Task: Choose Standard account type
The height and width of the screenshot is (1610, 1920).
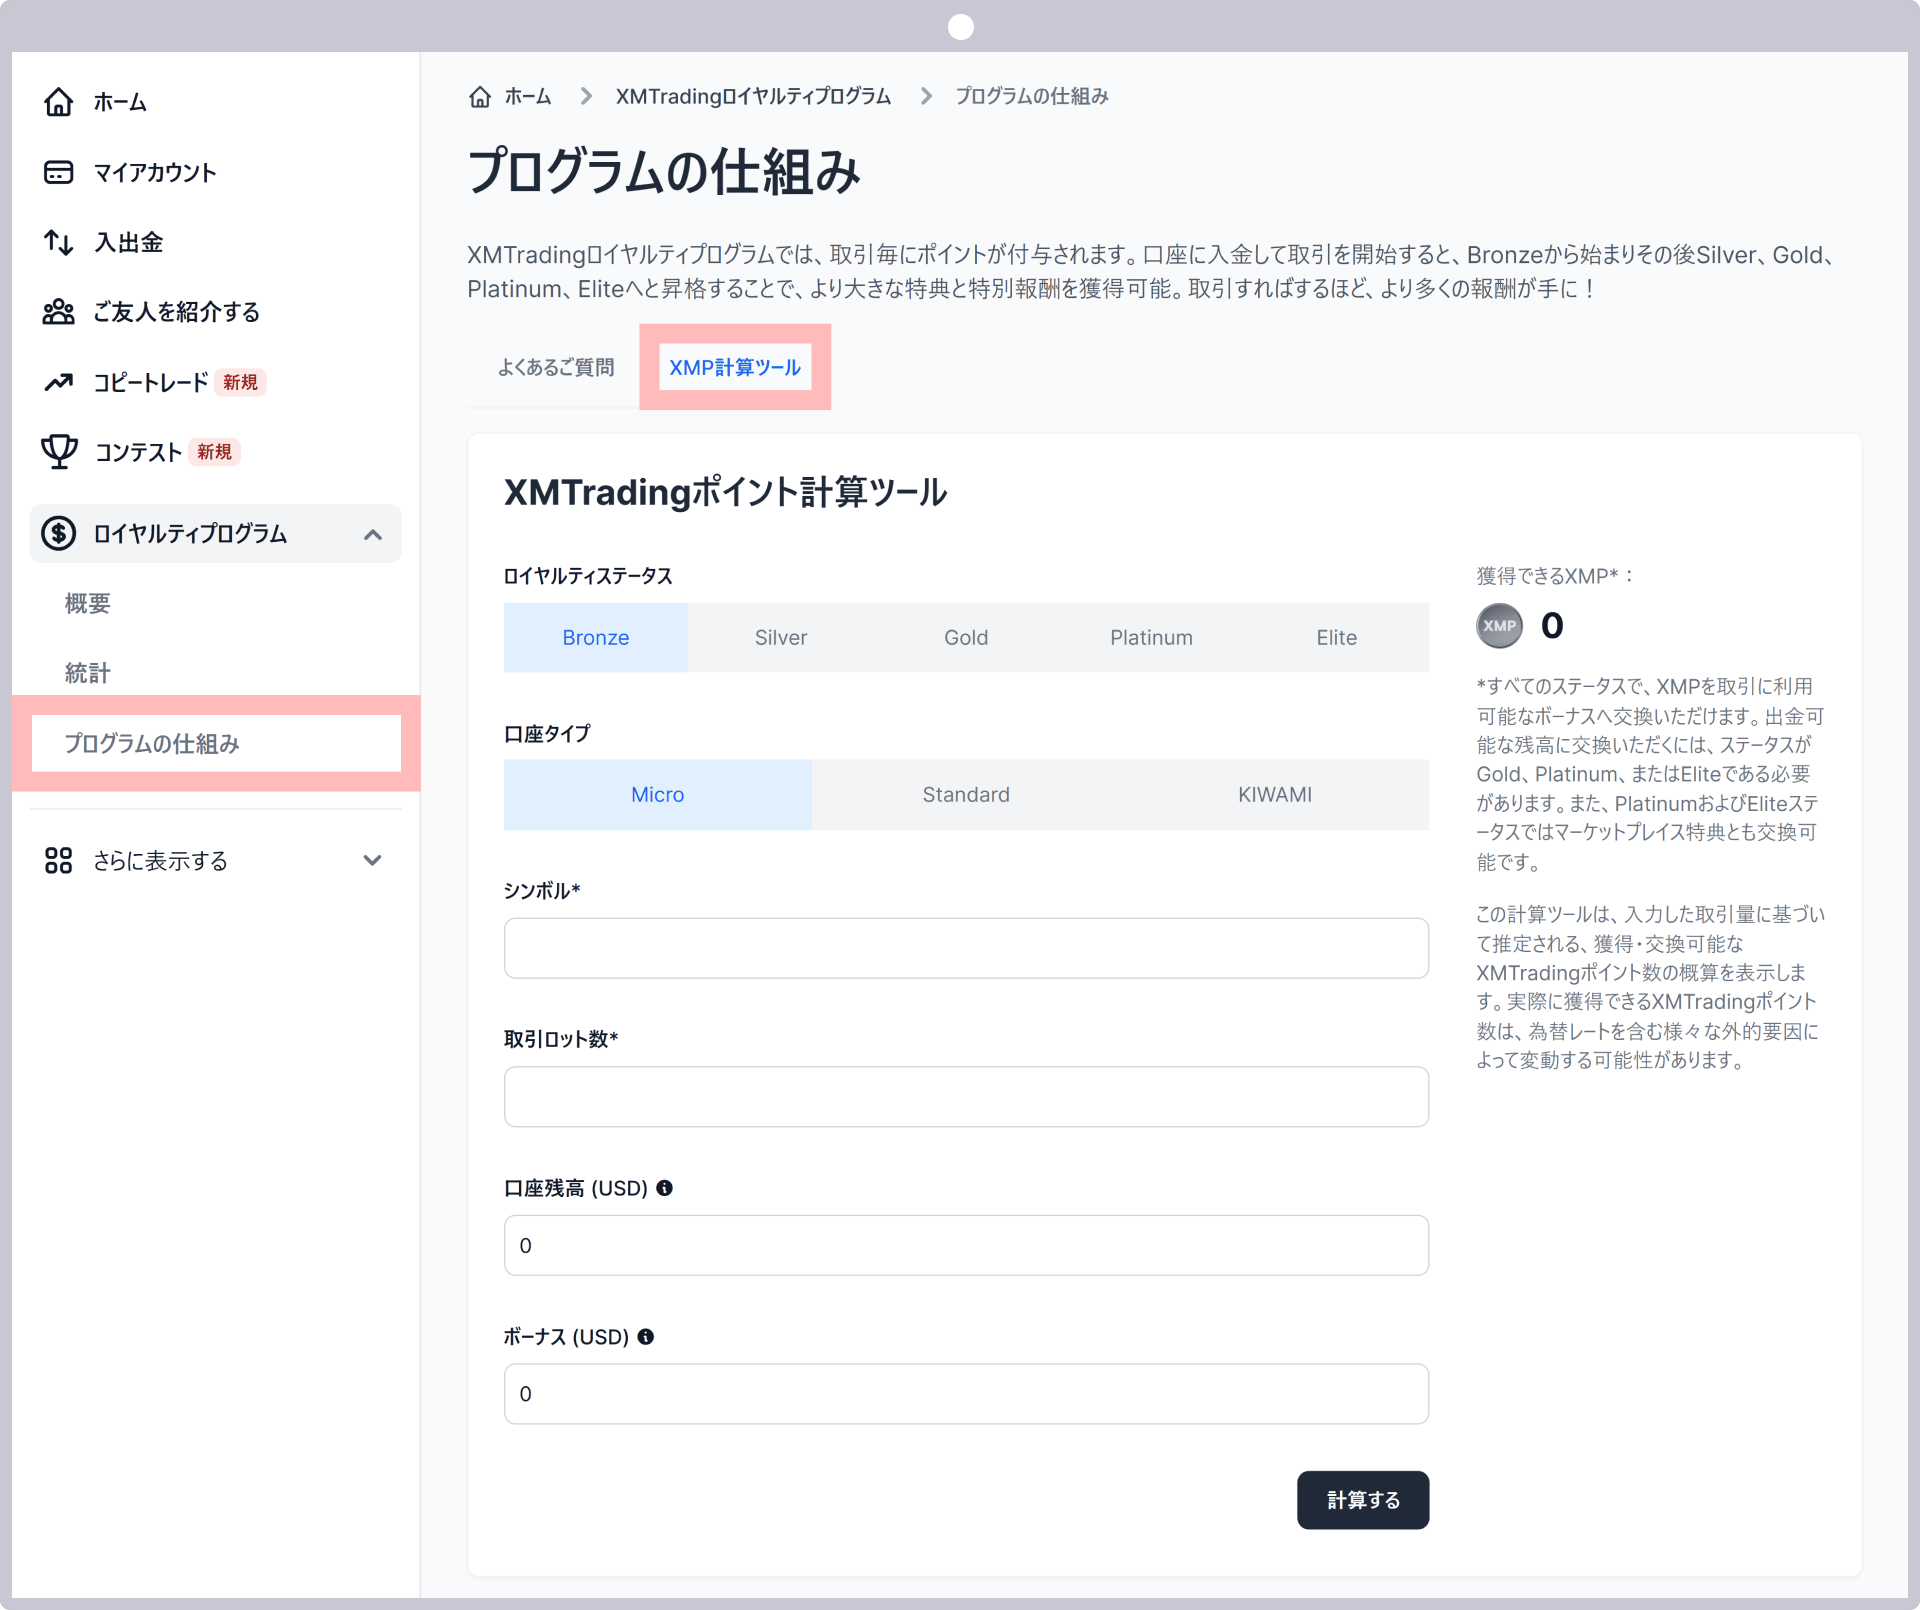Action: click(x=966, y=794)
